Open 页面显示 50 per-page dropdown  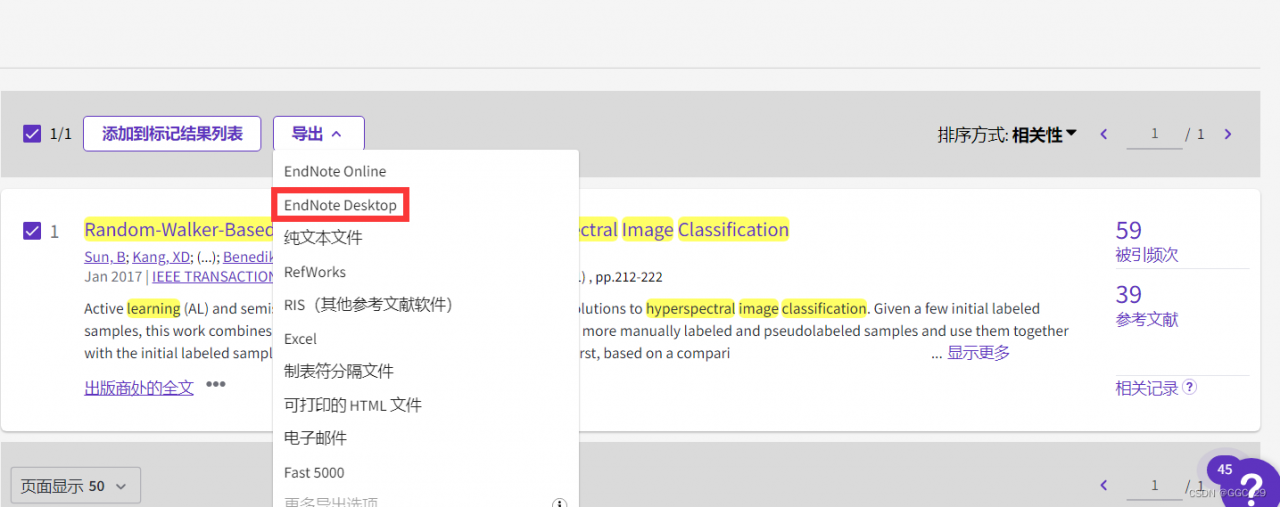(x=76, y=486)
